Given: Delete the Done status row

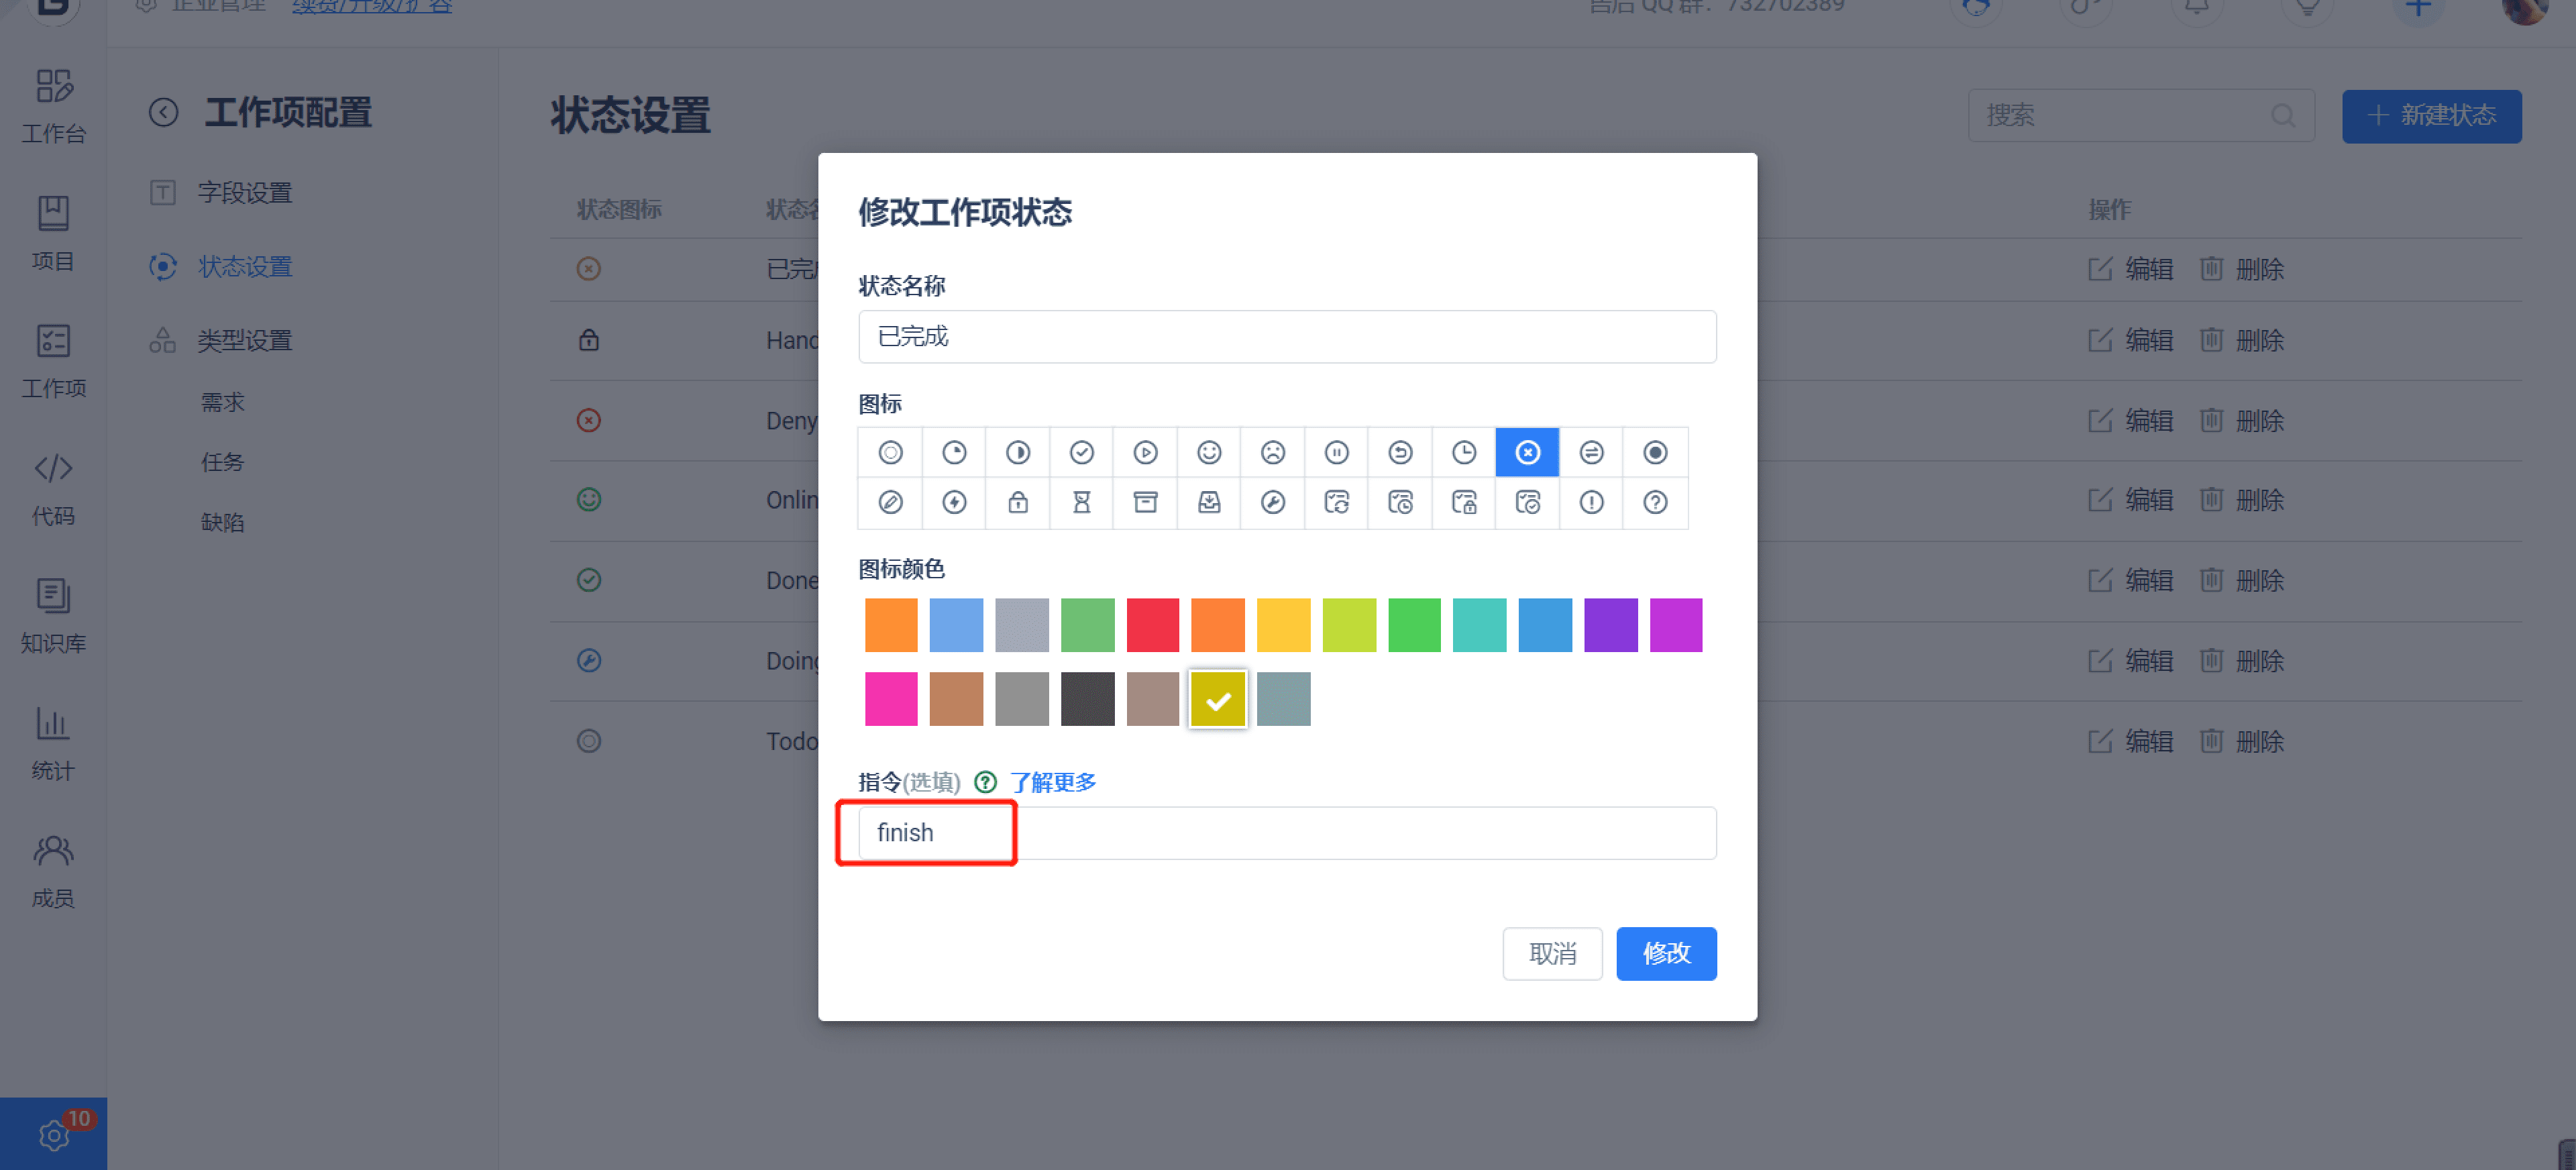Looking at the screenshot, I should coord(2242,581).
